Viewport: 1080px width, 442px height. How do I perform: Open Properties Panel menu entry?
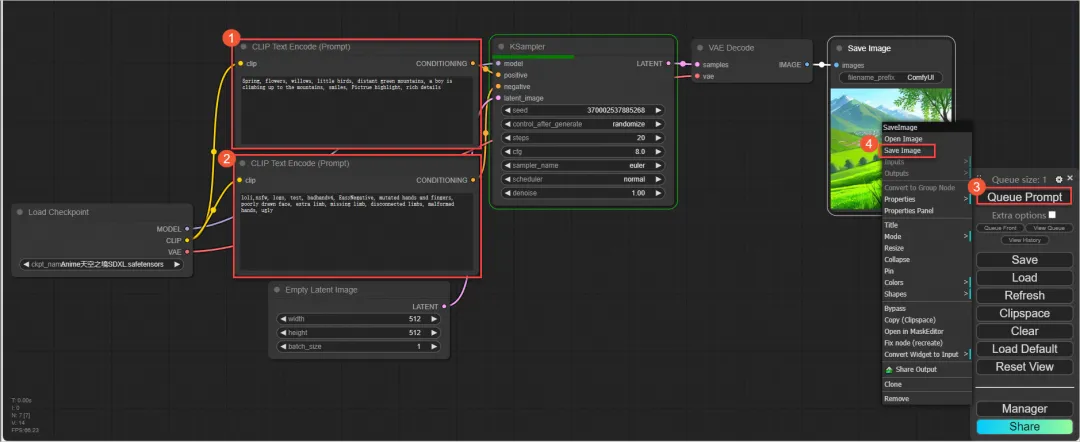[926, 211]
